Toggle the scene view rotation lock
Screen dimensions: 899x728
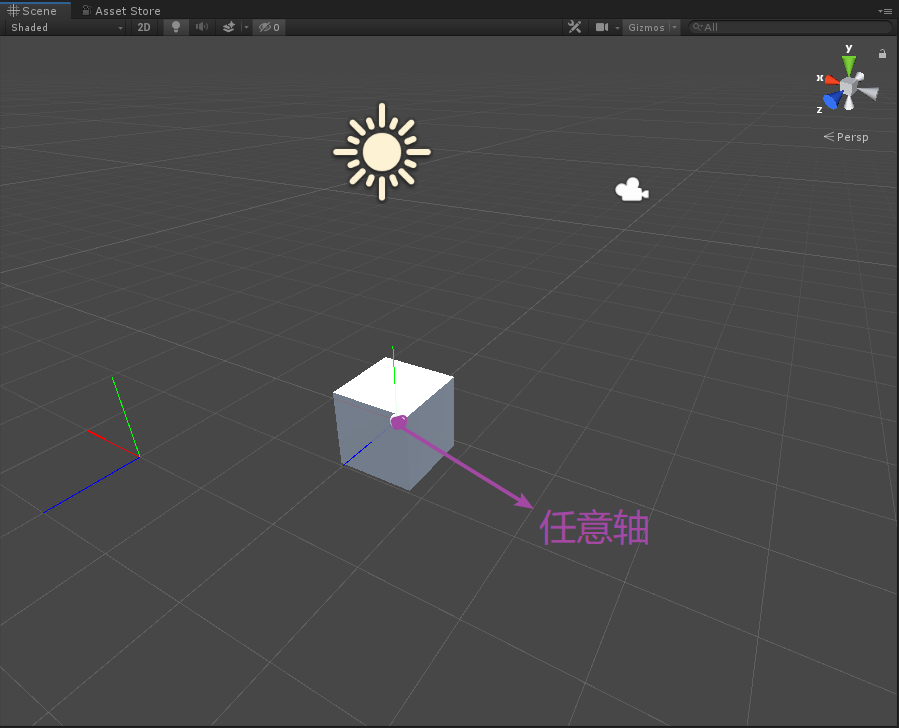[x=882, y=53]
